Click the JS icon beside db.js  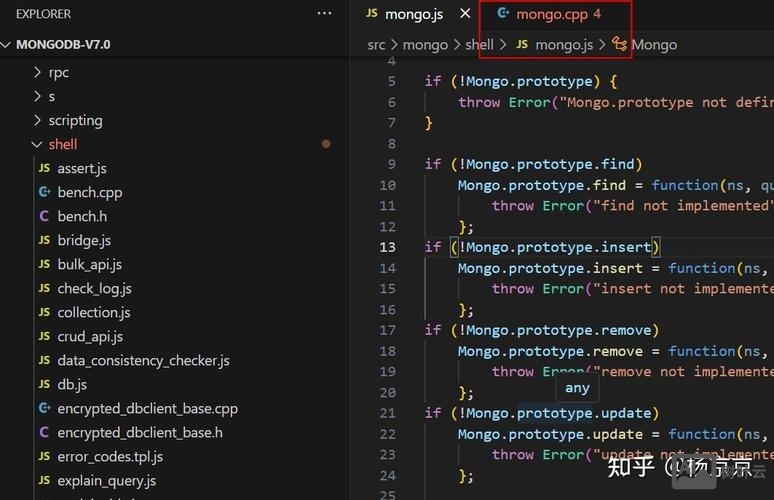coord(44,384)
